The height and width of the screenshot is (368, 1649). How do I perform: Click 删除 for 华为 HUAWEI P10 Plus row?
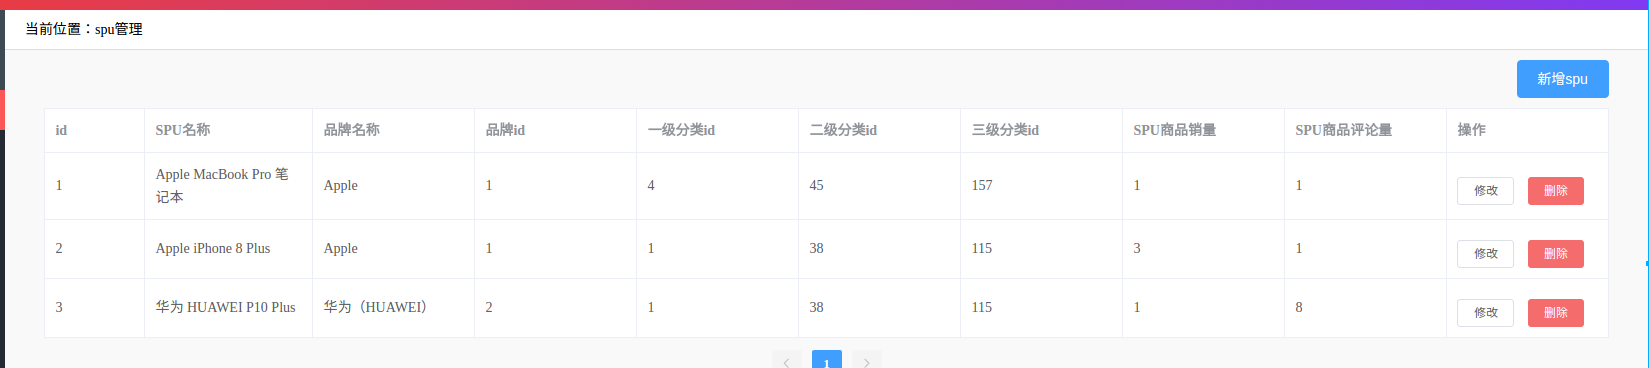click(1555, 313)
